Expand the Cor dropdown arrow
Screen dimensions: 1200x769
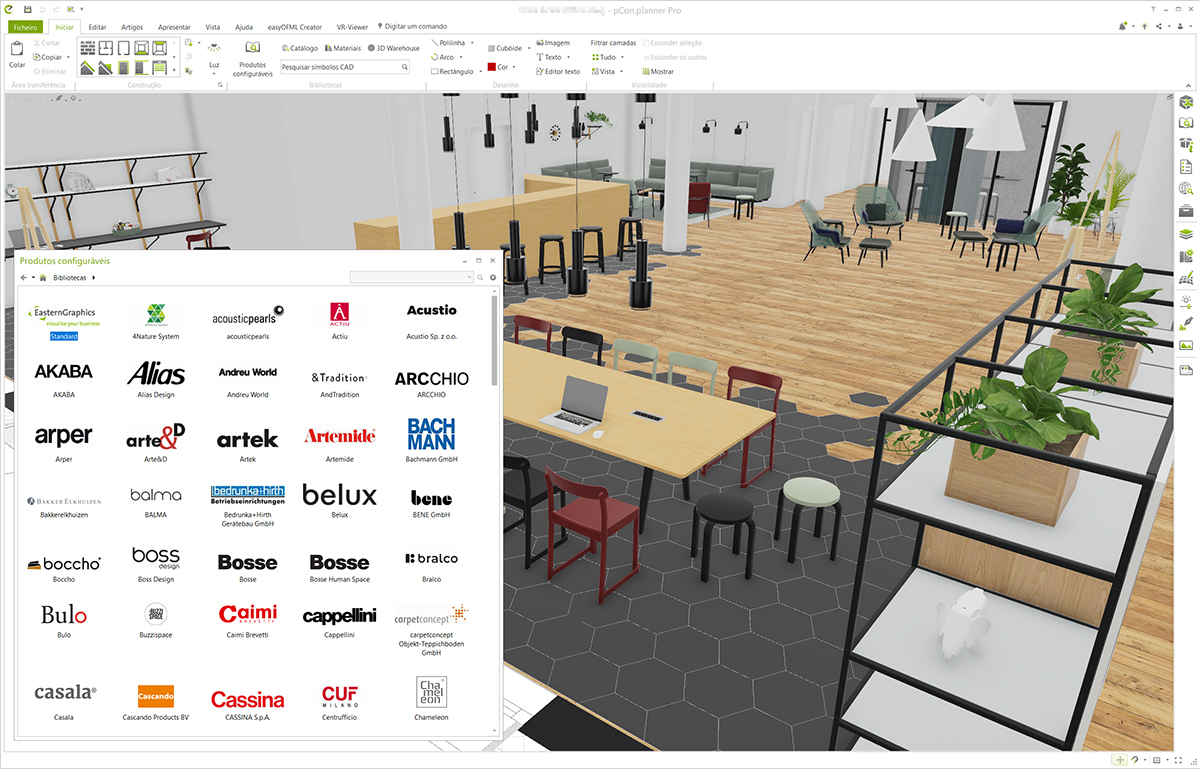tap(516, 67)
